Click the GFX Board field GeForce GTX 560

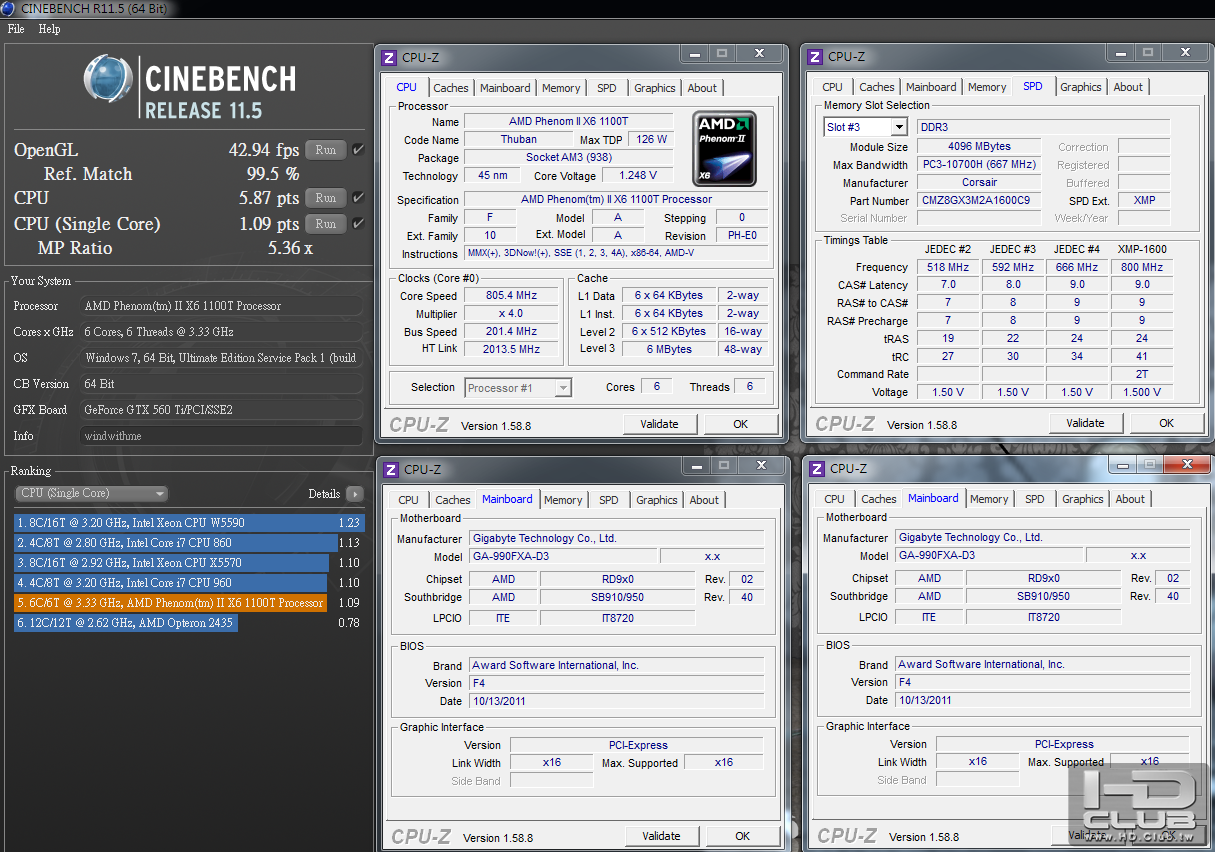(x=221, y=410)
